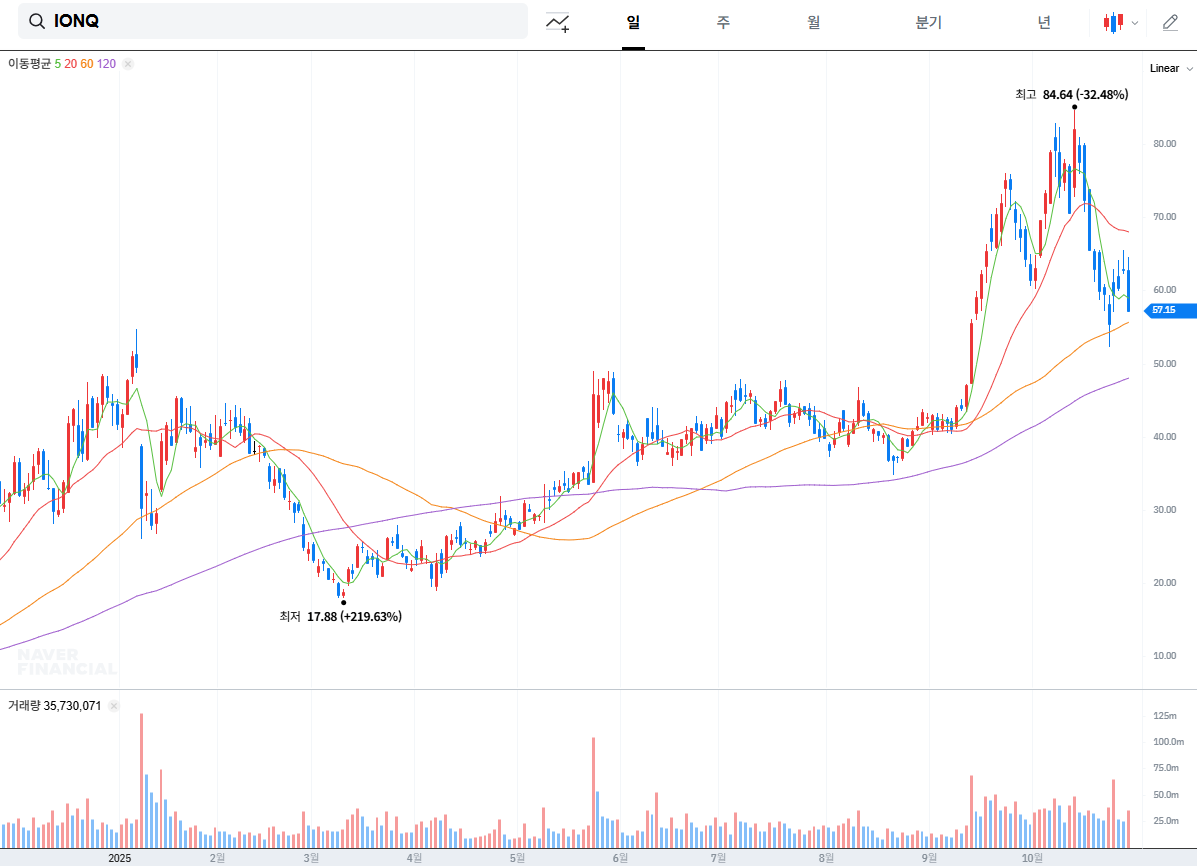Click the 120-day moving average value
Image resolution: width=1197 pixels, height=866 pixels.
(x=106, y=64)
